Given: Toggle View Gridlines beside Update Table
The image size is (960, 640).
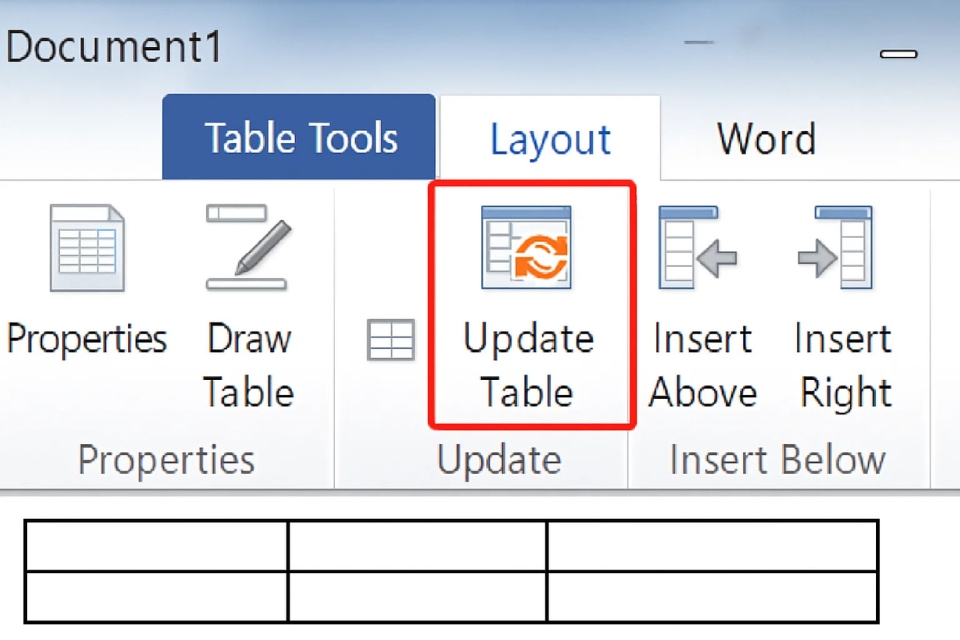Looking at the screenshot, I should [x=390, y=340].
